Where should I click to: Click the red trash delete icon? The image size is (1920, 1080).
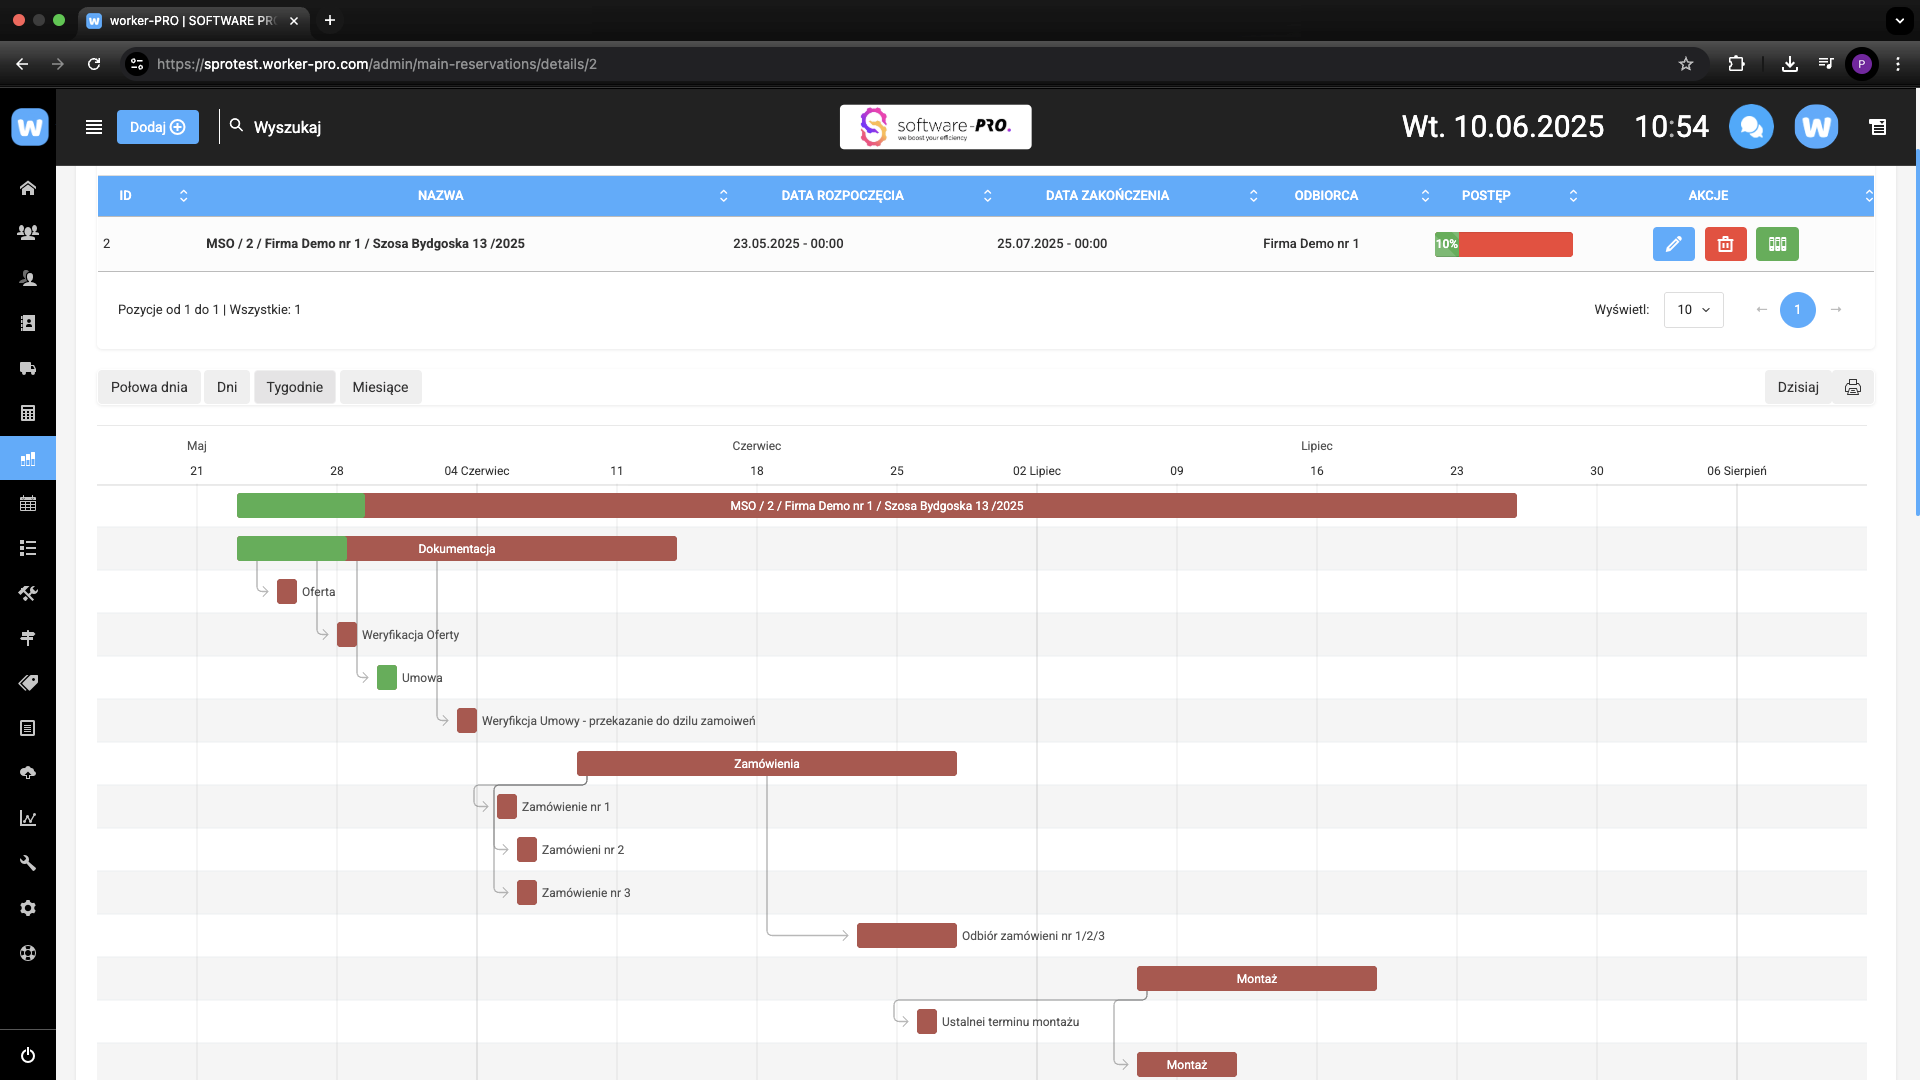(1725, 244)
